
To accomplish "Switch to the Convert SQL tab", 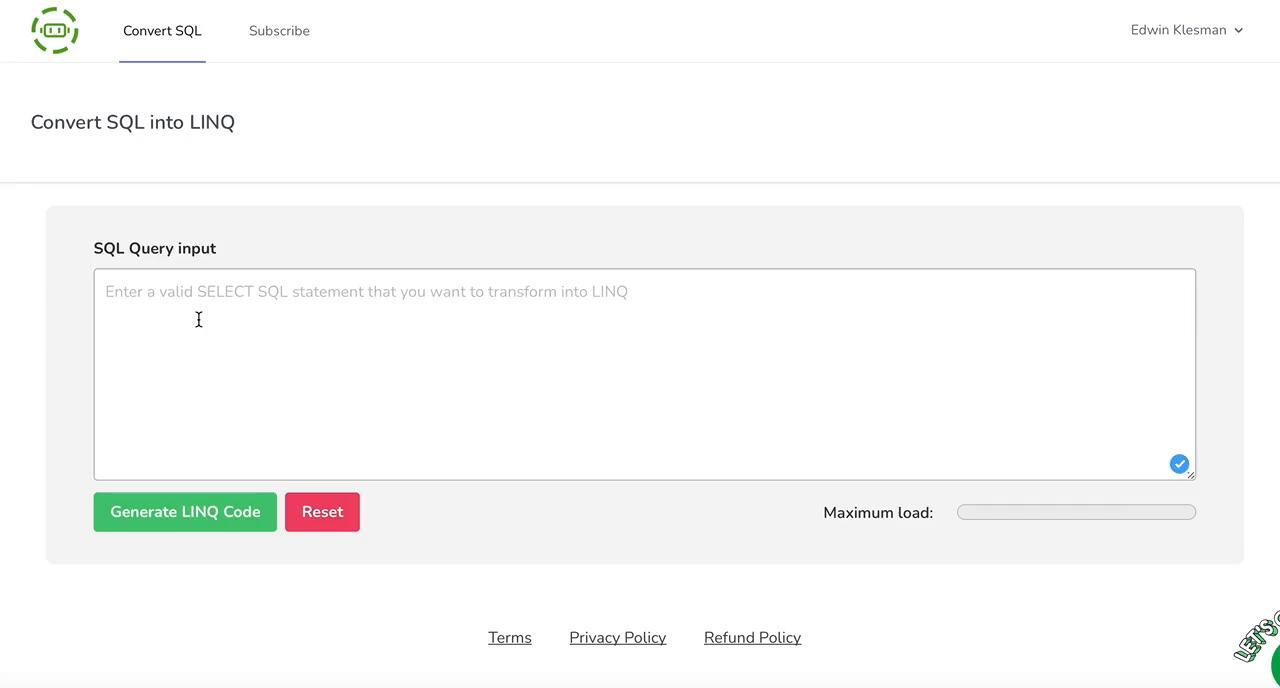I will 162,31.
